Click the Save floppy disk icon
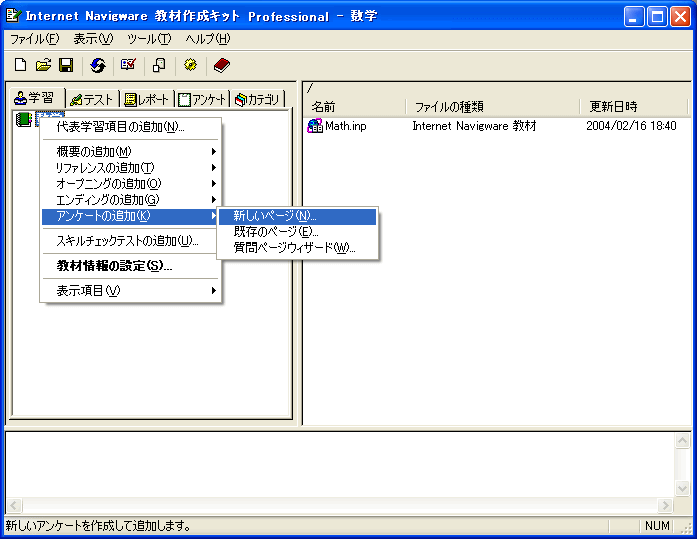The height and width of the screenshot is (539, 697). (66, 65)
